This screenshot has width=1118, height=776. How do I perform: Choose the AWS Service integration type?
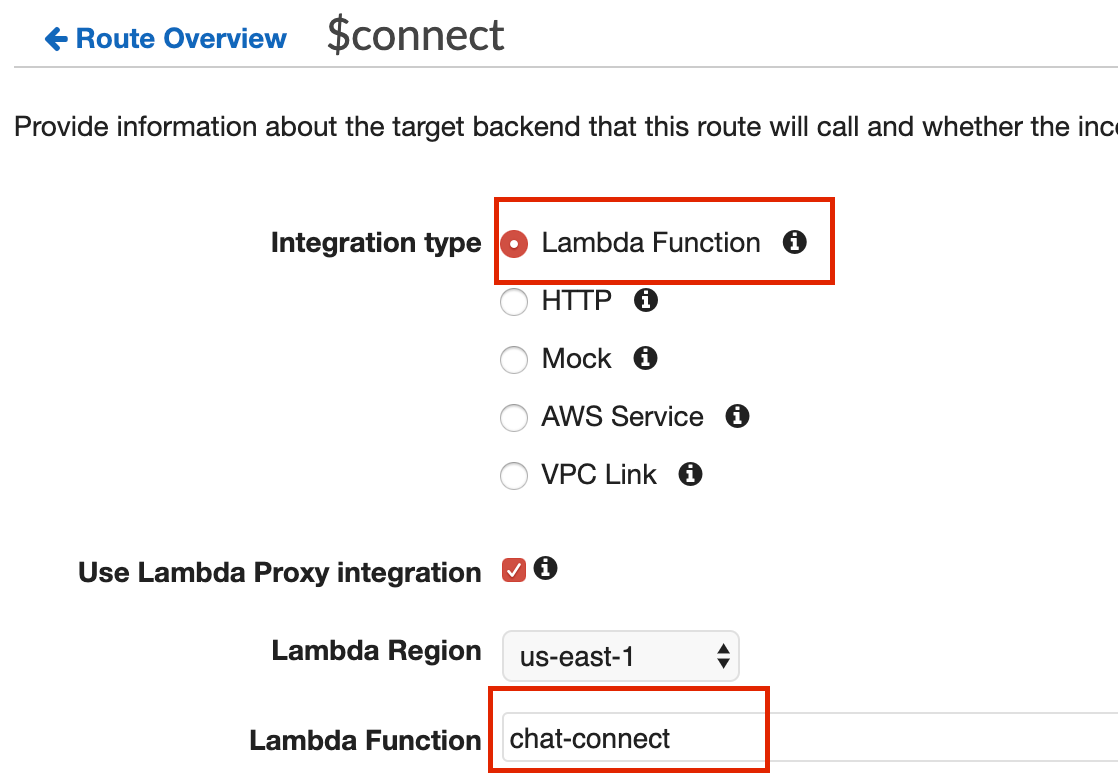514,418
